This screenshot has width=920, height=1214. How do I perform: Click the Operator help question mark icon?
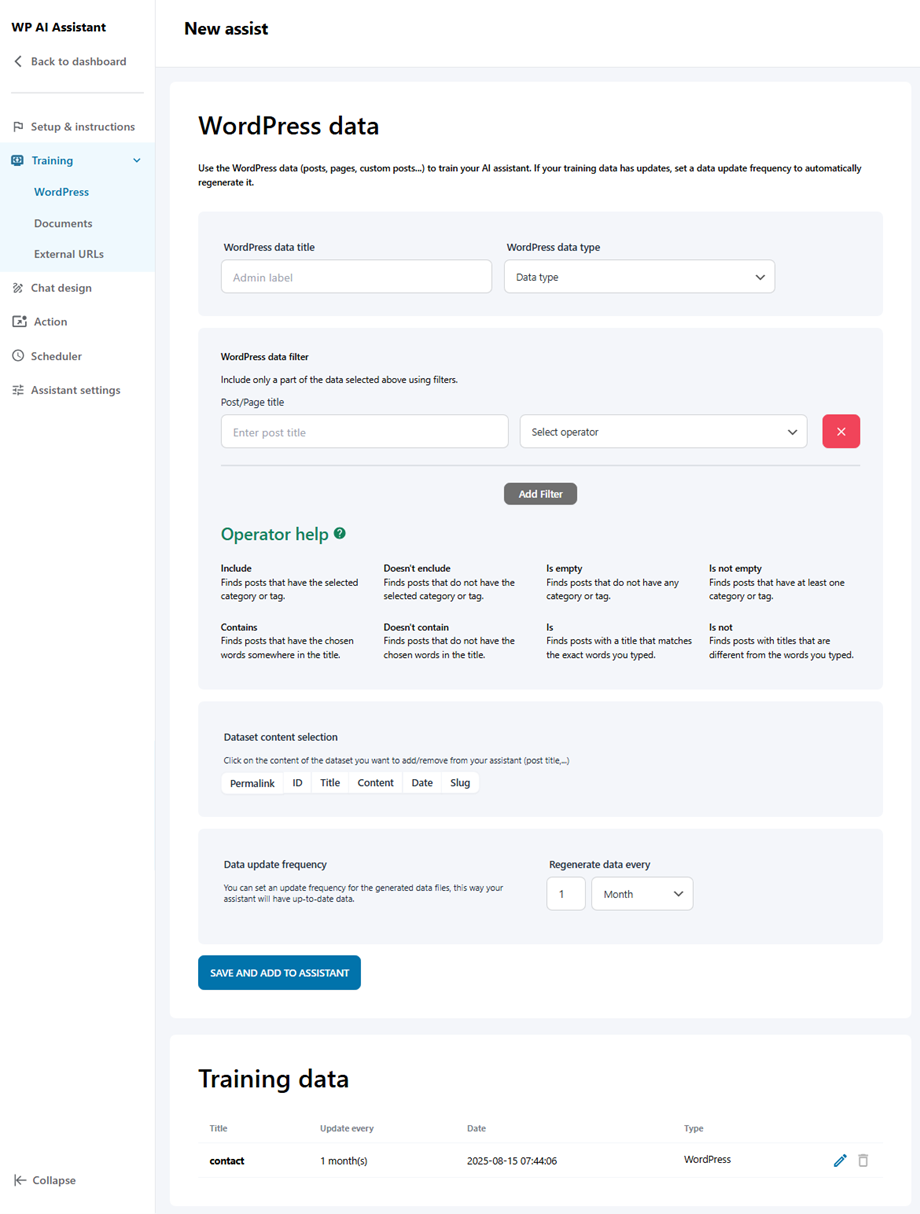click(340, 534)
